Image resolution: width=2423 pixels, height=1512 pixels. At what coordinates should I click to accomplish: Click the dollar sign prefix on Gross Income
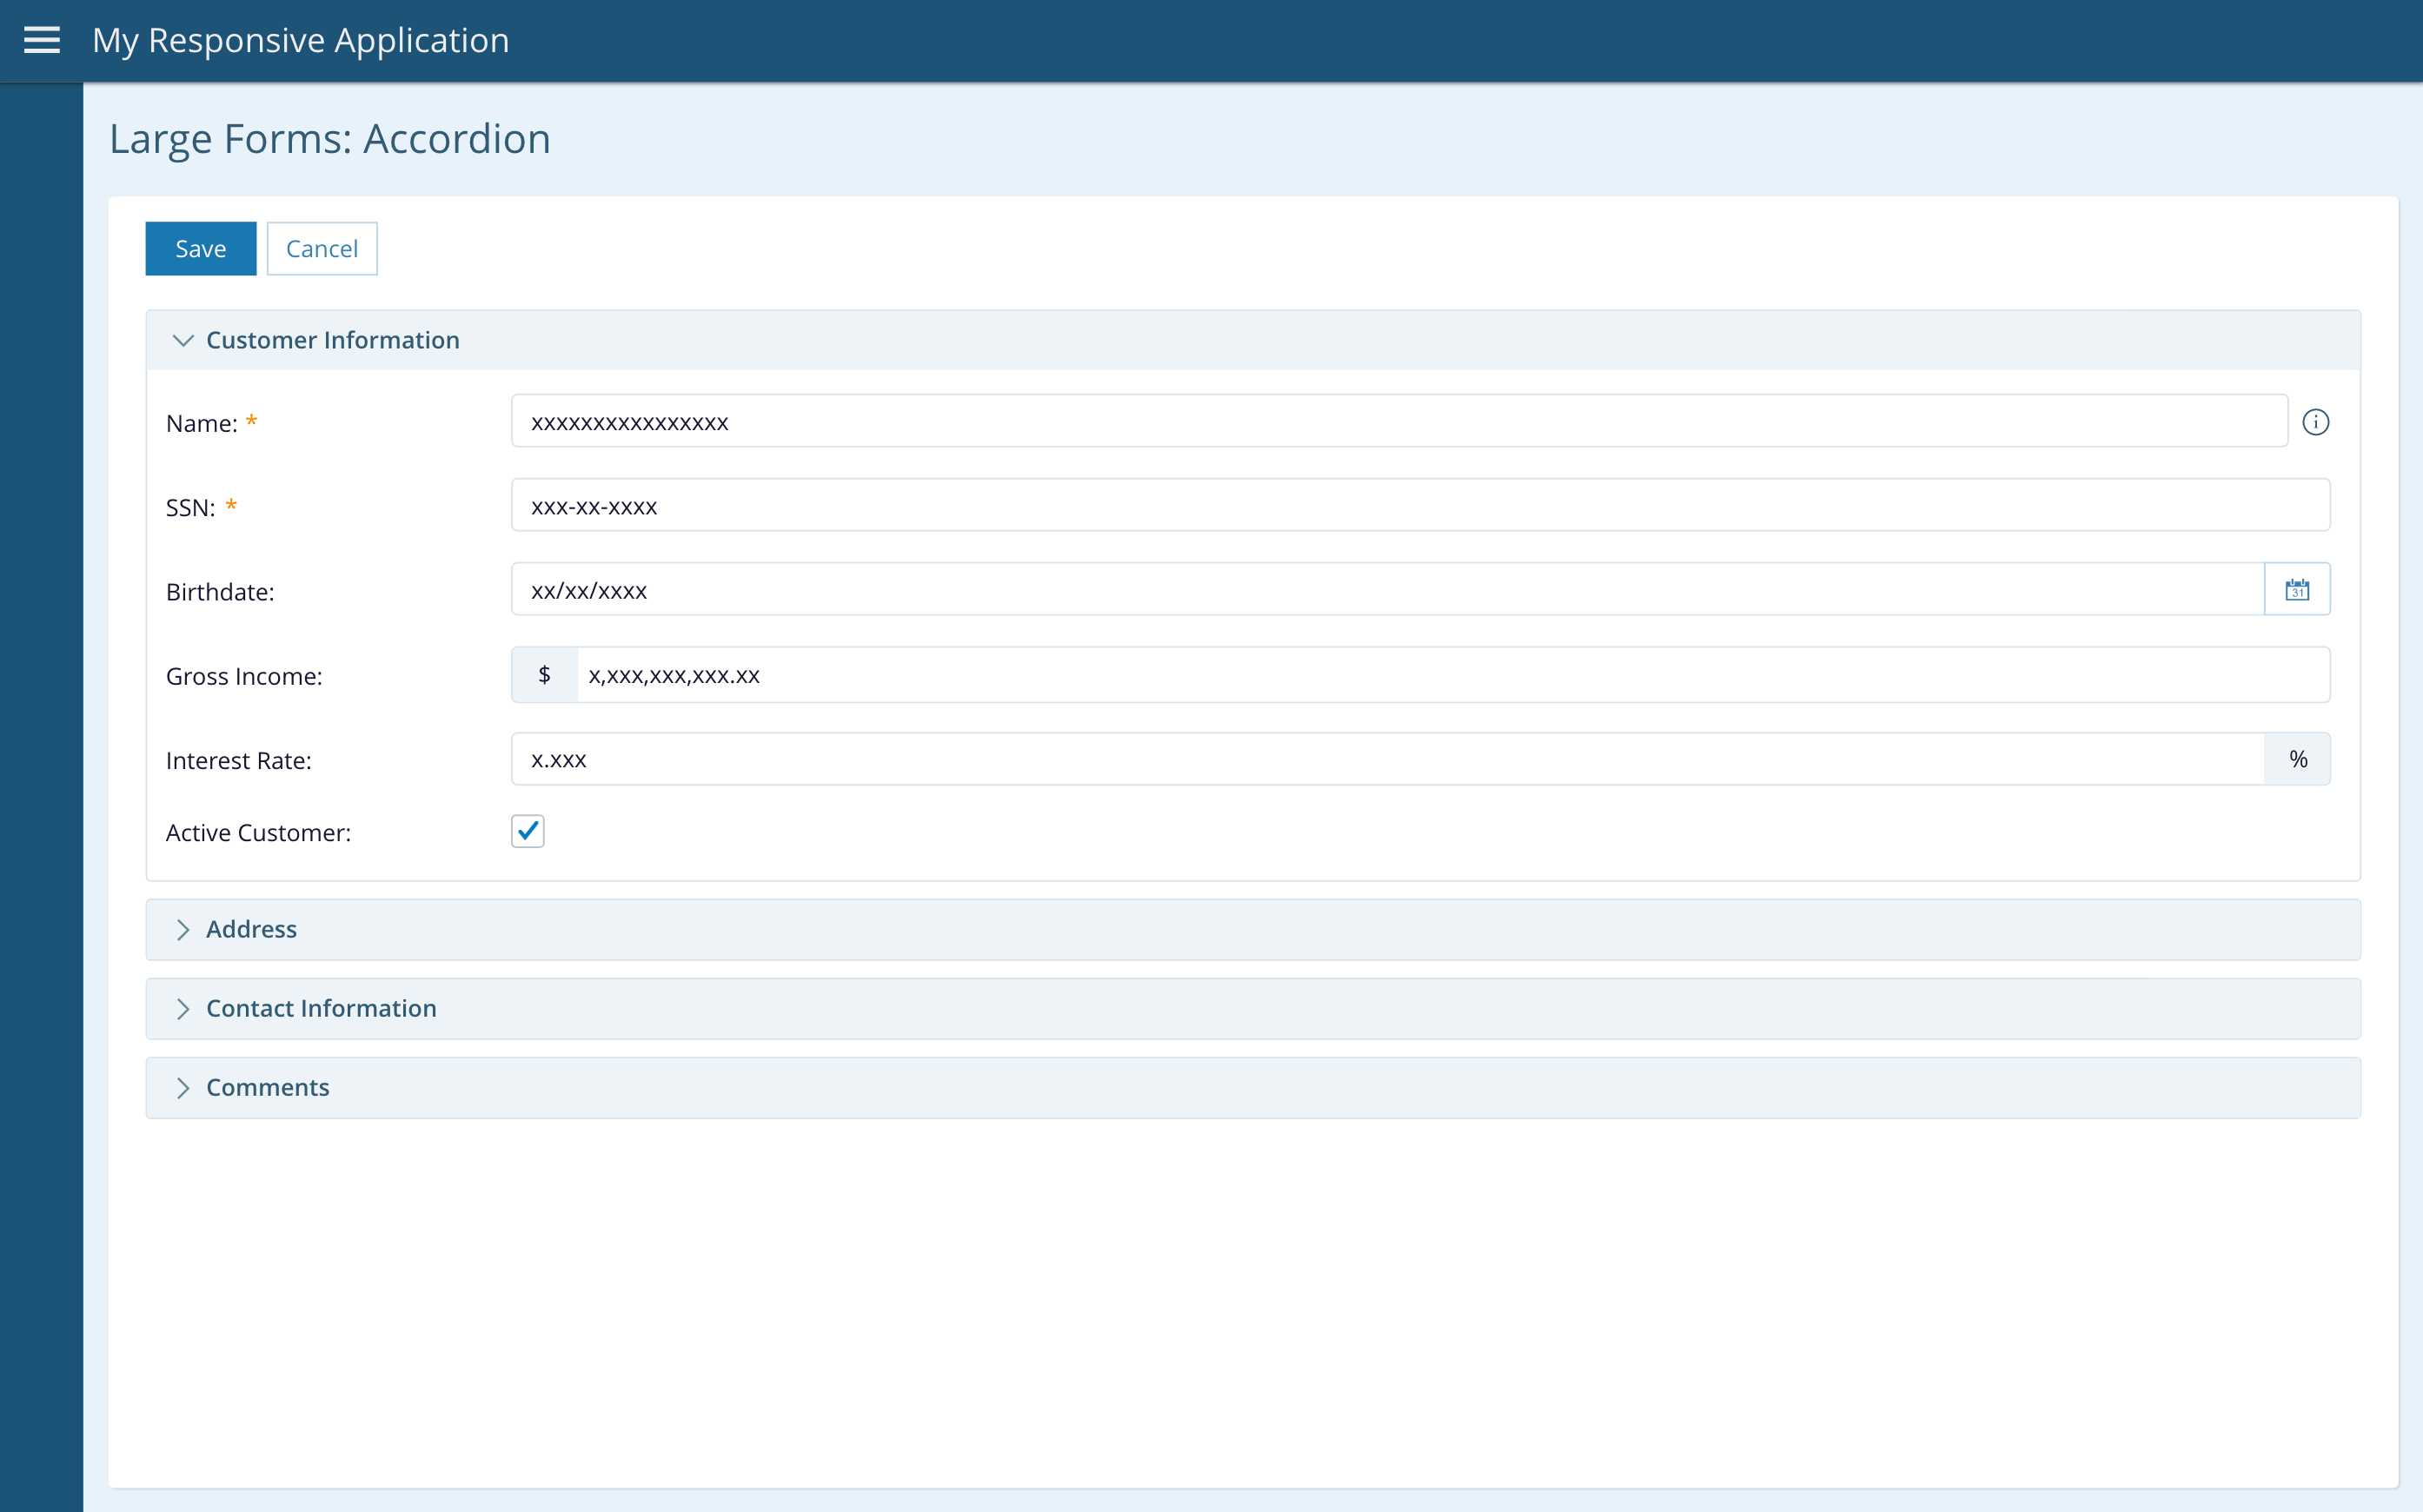[544, 675]
